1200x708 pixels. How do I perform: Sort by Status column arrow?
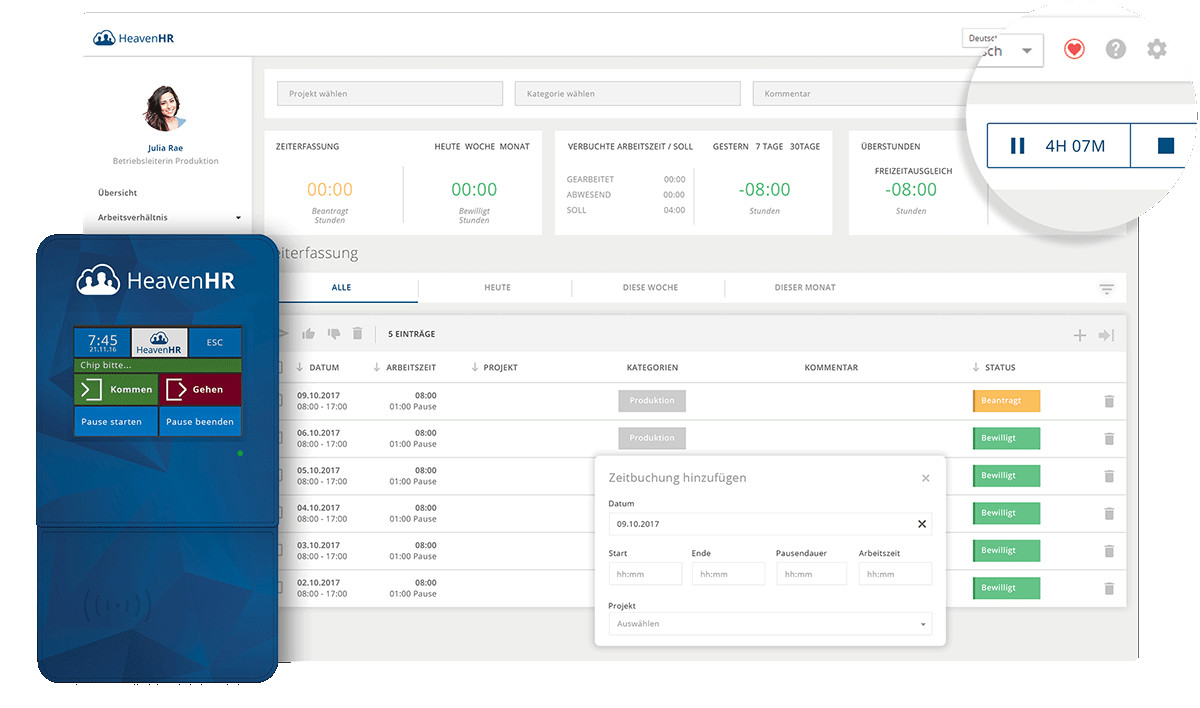(x=976, y=367)
